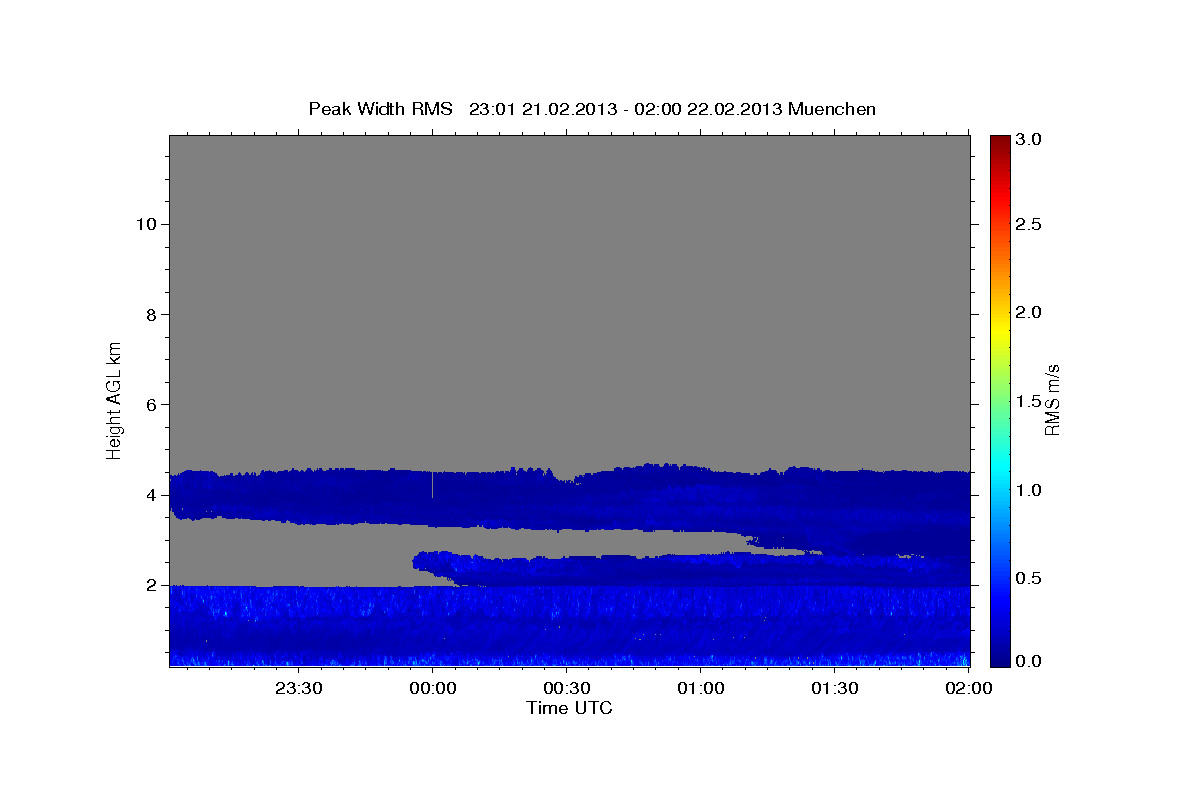
Task: Click the '02:00' time tick label
Action: (x=969, y=688)
